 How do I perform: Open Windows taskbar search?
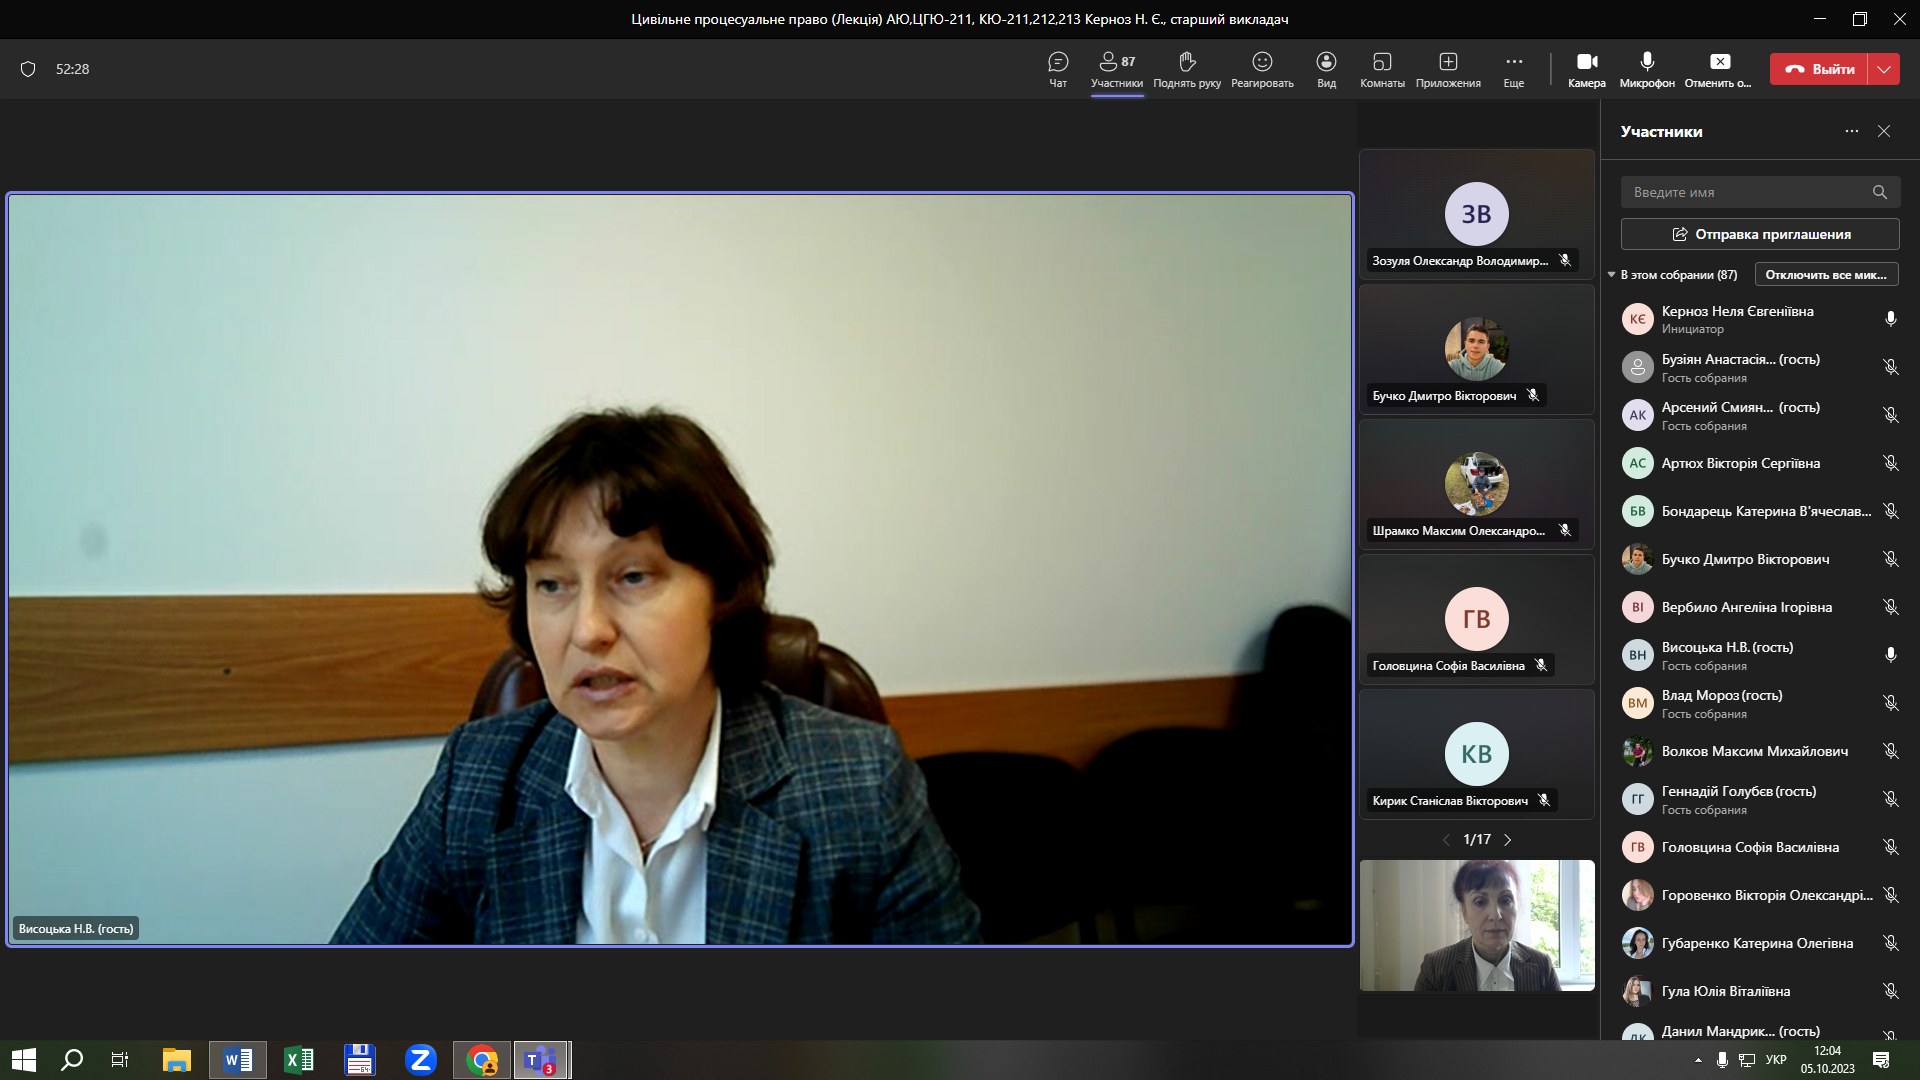72,1060
